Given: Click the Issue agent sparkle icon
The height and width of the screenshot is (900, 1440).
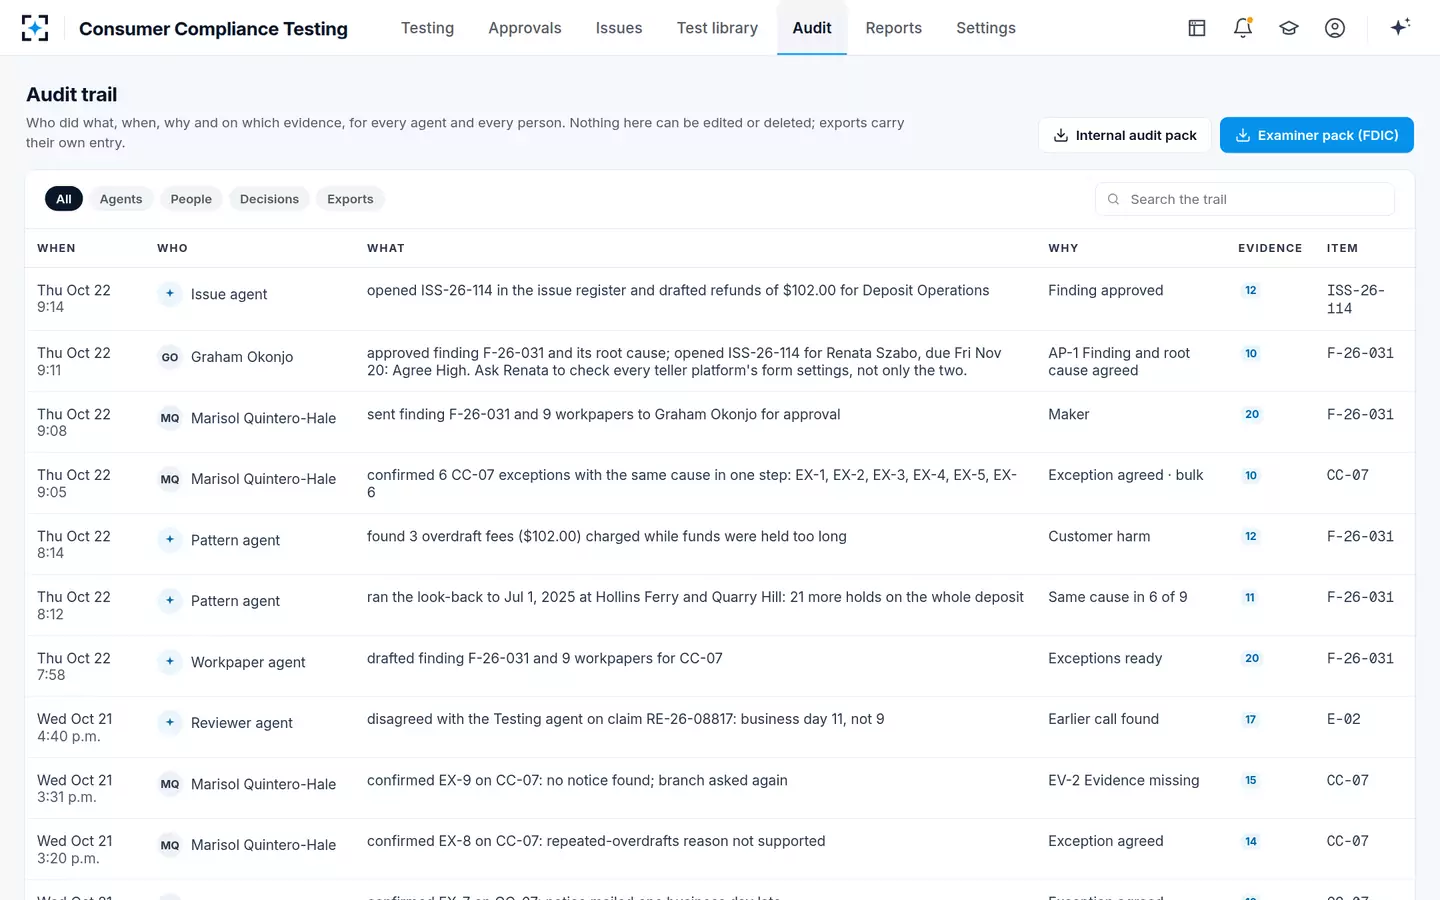Looking at the screenshot, I should click(x=170, y=294).
